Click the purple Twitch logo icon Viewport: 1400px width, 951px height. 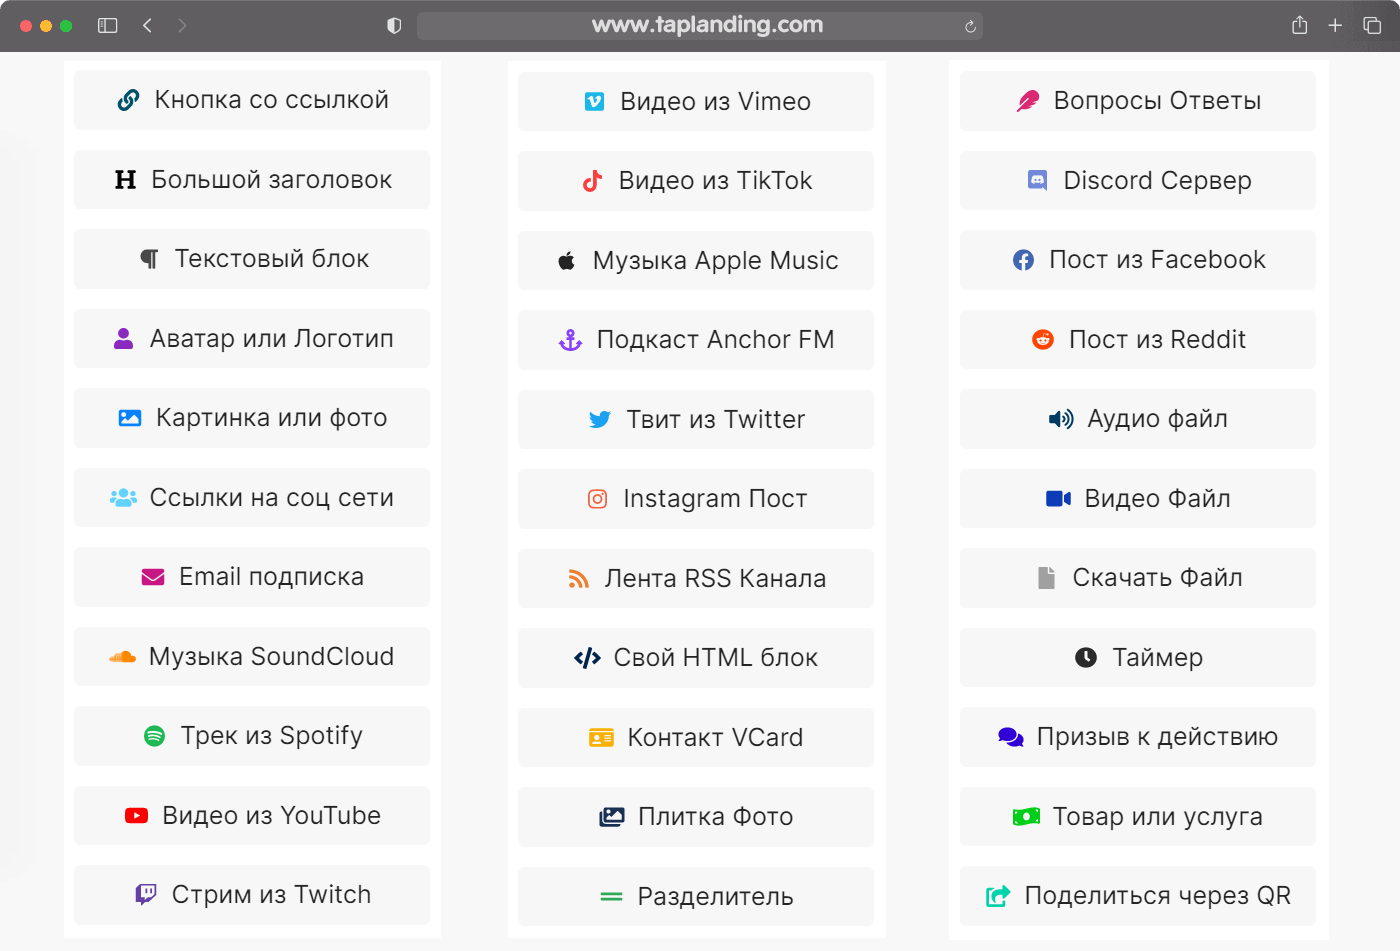(x=146, y=894)
